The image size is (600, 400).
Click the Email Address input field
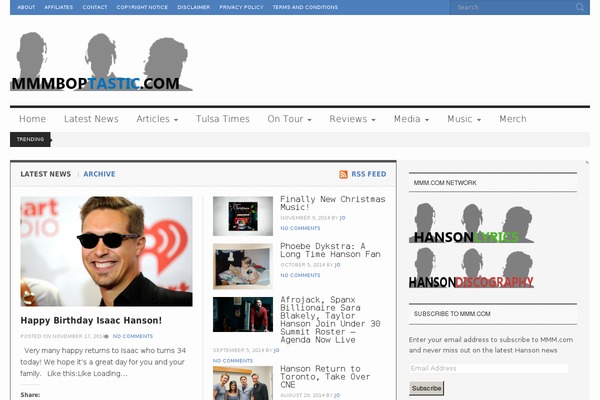488,368
